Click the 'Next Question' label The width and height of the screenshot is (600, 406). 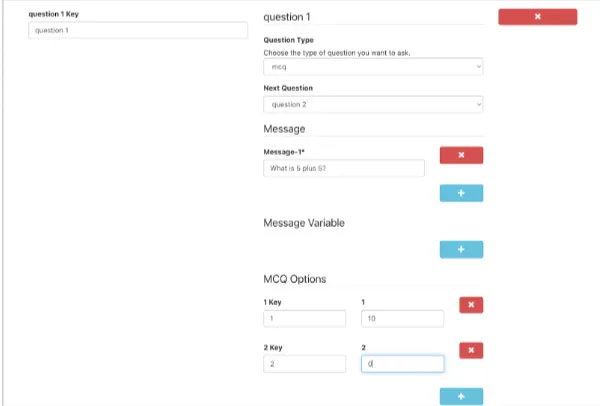click(x=288, y=88)
